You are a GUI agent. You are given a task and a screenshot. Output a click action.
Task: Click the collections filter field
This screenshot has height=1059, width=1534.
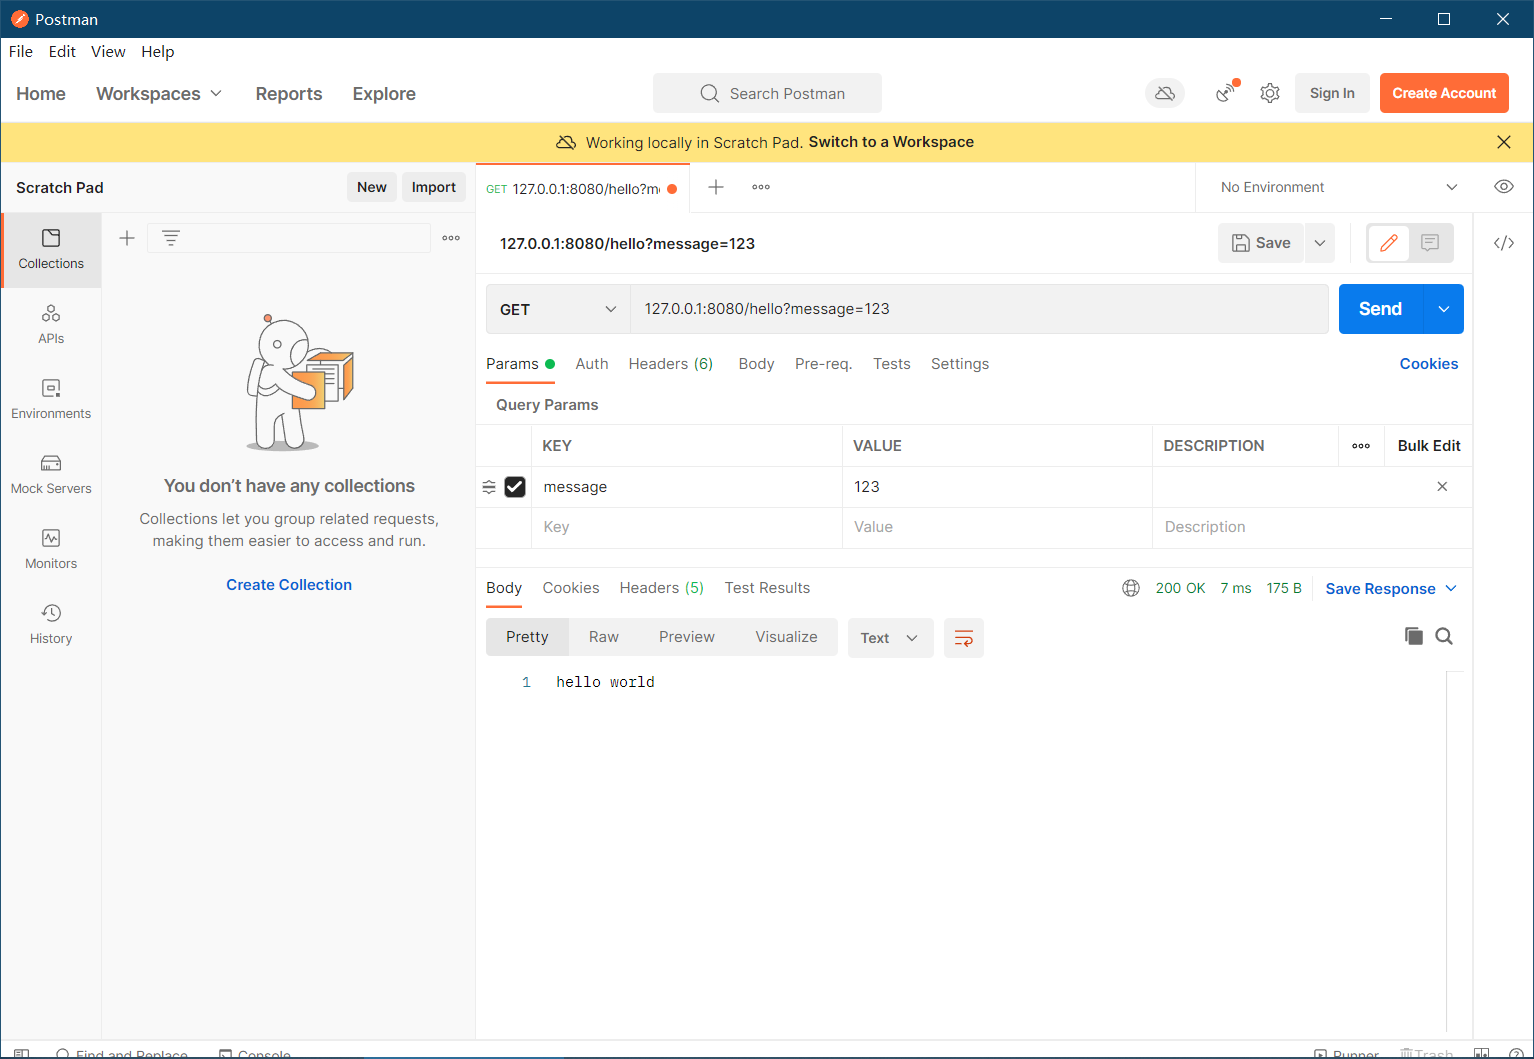click(x=289, y=238)
